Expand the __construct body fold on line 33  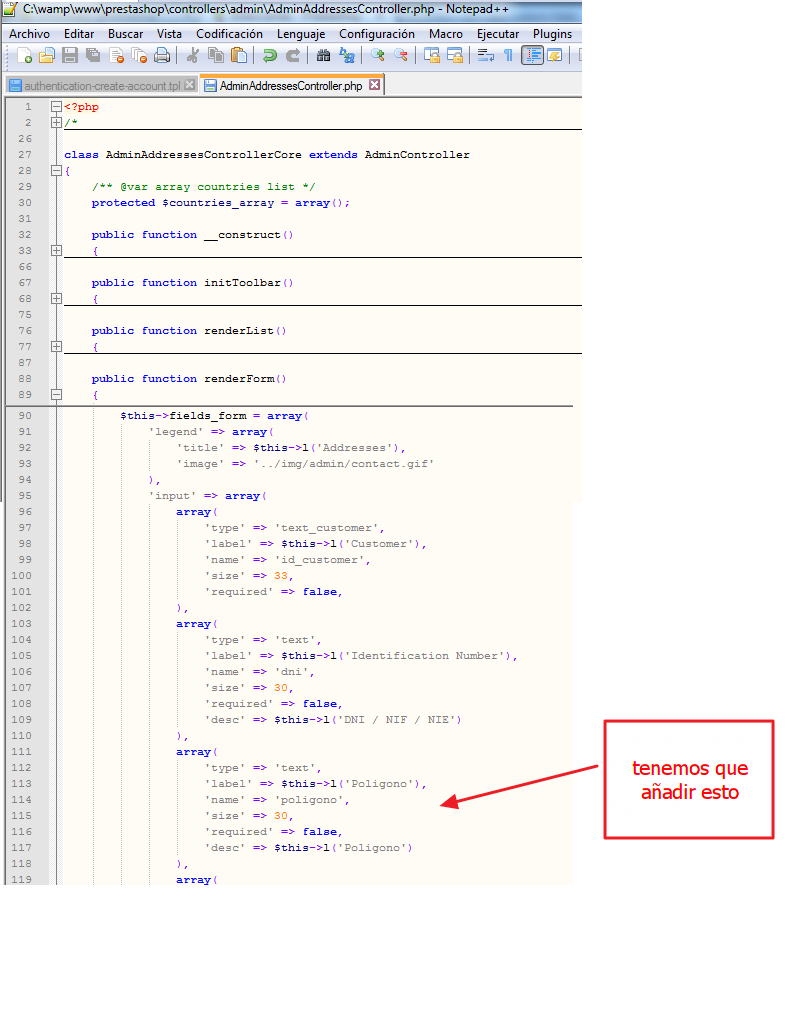(57, 251)
